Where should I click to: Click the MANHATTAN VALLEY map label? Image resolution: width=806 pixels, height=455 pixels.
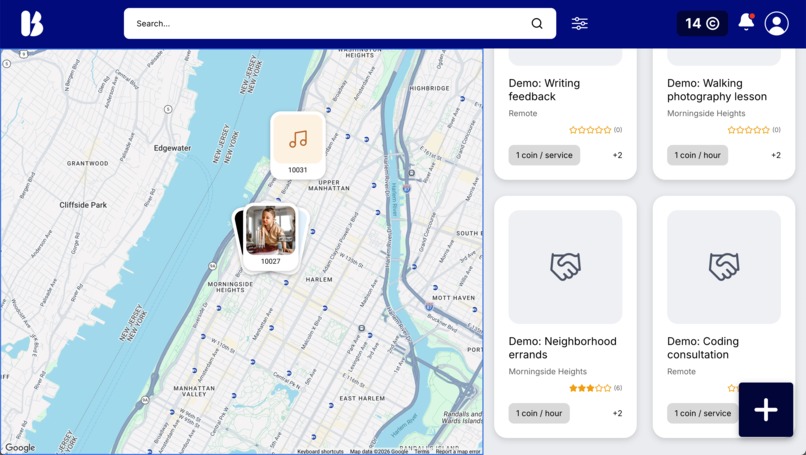pyautogui.click(x=194, y=391)
